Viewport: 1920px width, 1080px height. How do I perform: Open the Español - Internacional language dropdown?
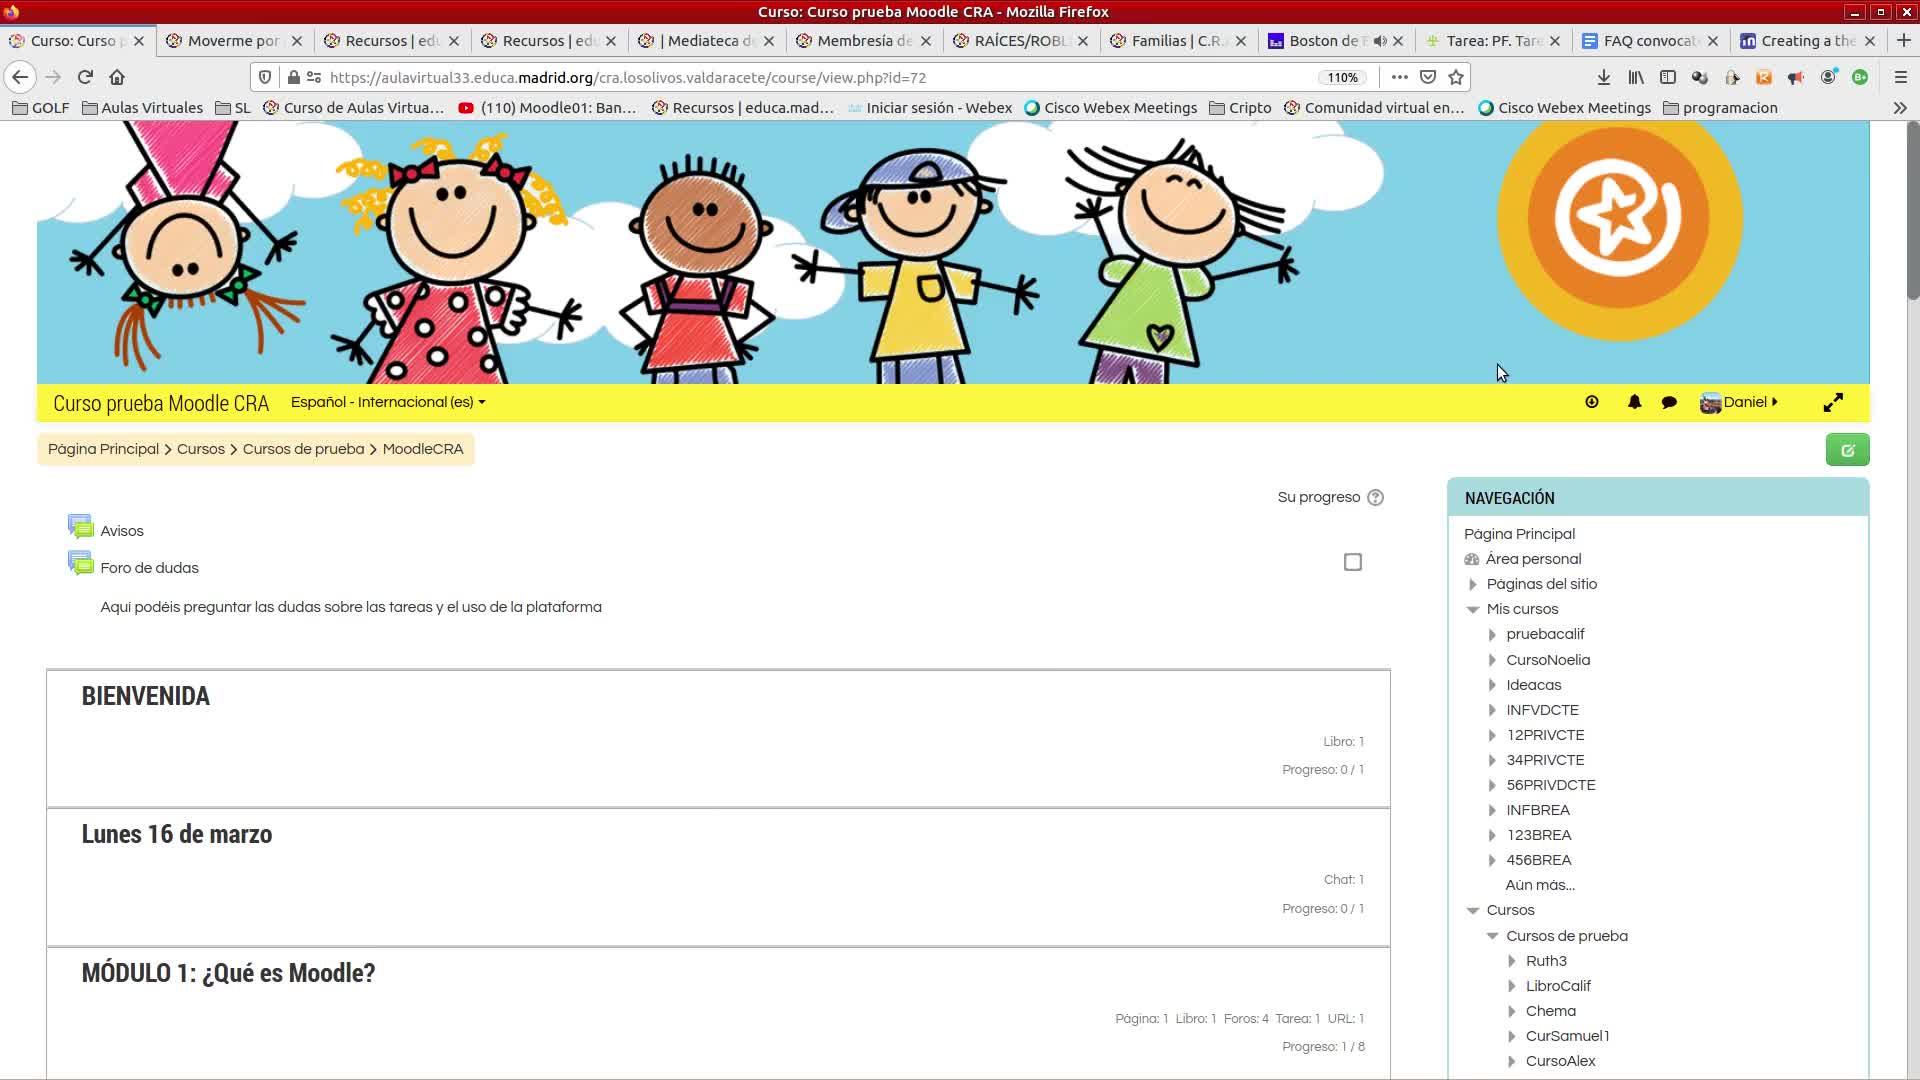[388, 402]
